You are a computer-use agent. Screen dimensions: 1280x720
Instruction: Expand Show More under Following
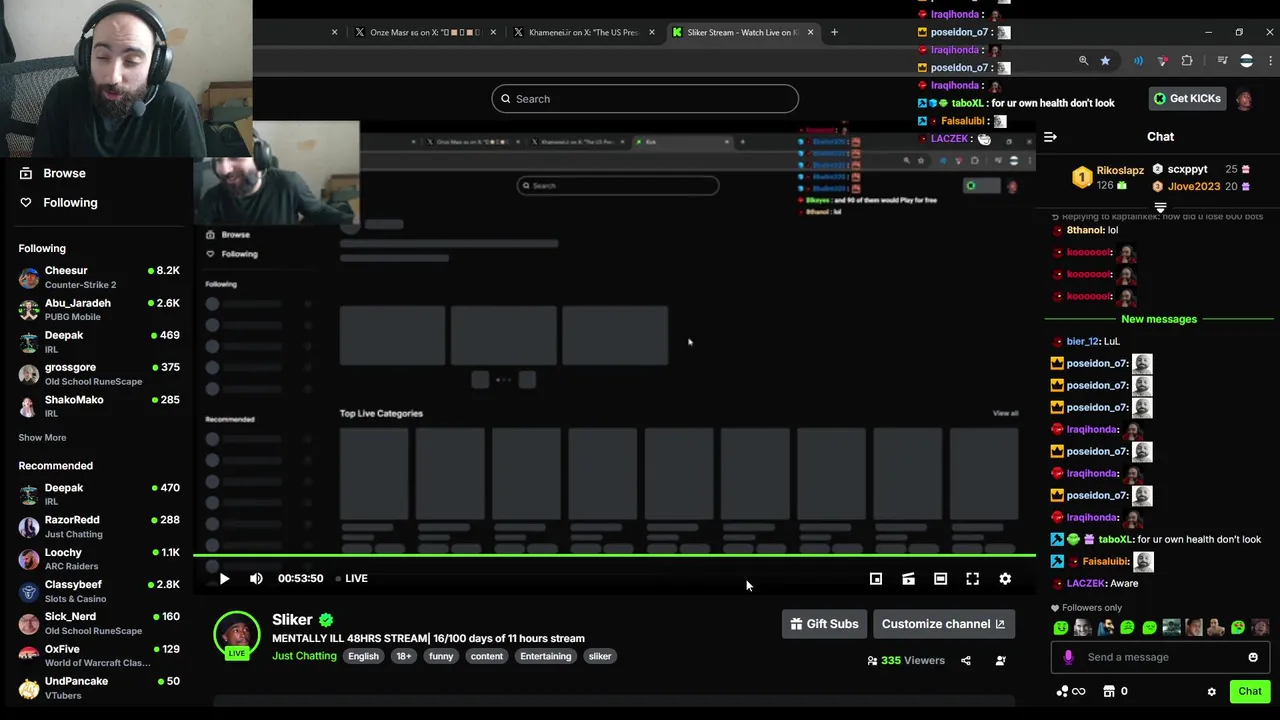(42, 437)
